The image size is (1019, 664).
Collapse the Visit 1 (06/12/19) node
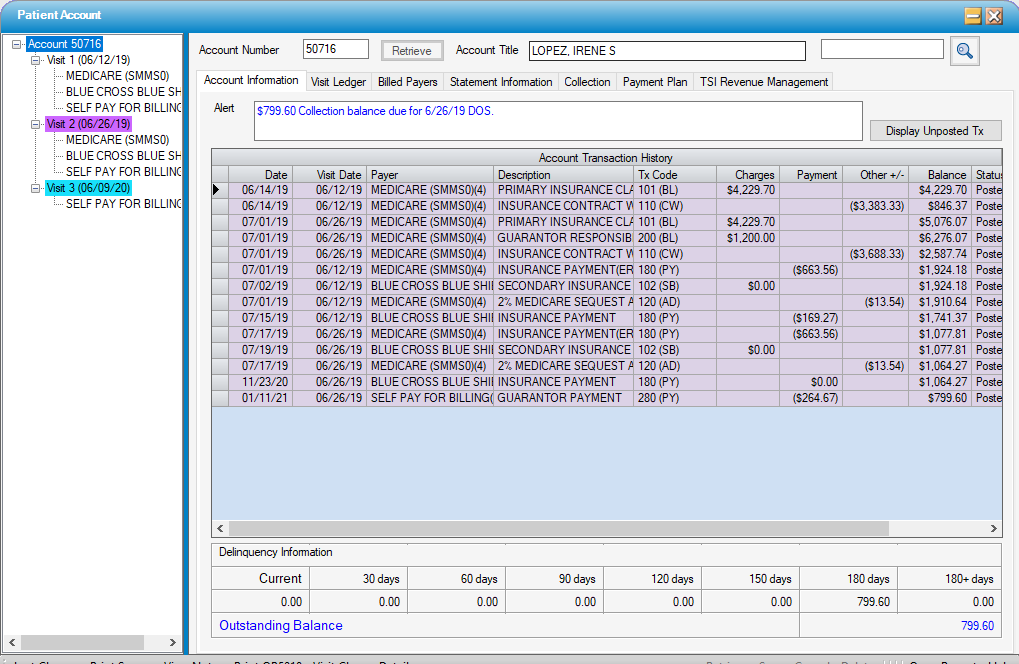coord(36,60)
